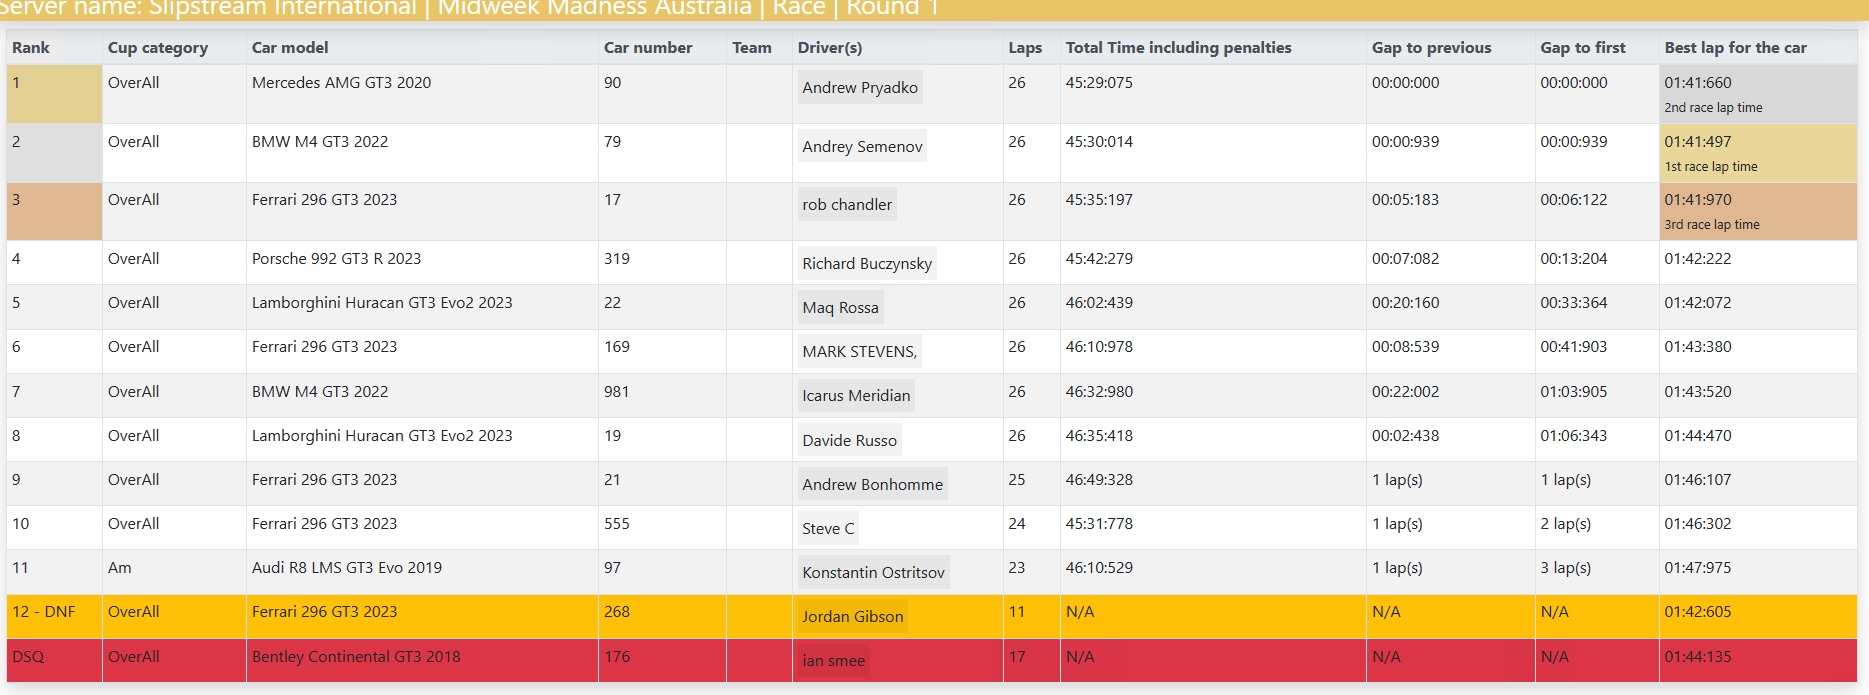This screenshot has width=1869, height=695.
Task: Click the Richard Buczynsky driver badge
Action: coord(867,264)
